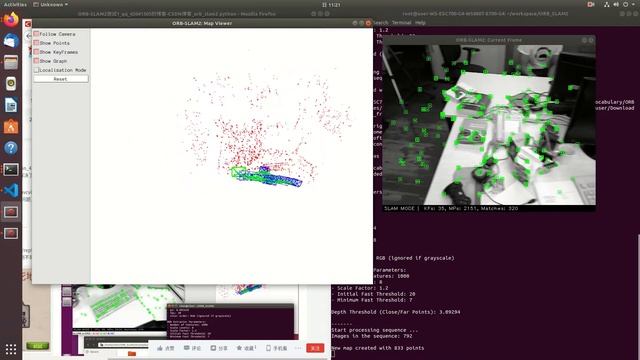The image size is (640, 360).
Task: Click the mobile phone view button
Action: [x=277, y=348]
